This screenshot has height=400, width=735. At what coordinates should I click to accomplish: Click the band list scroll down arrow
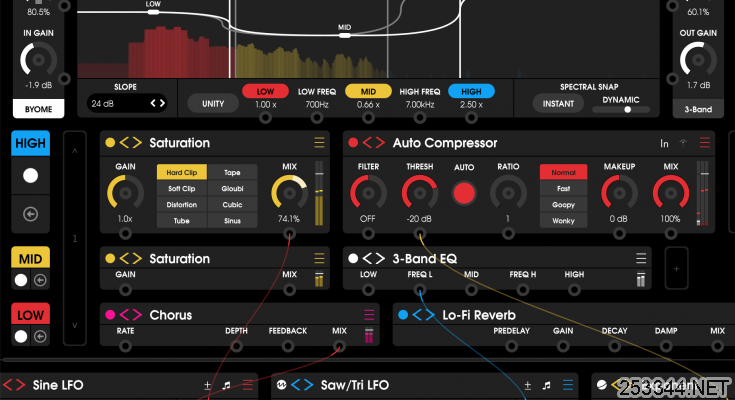coord(75,325)
